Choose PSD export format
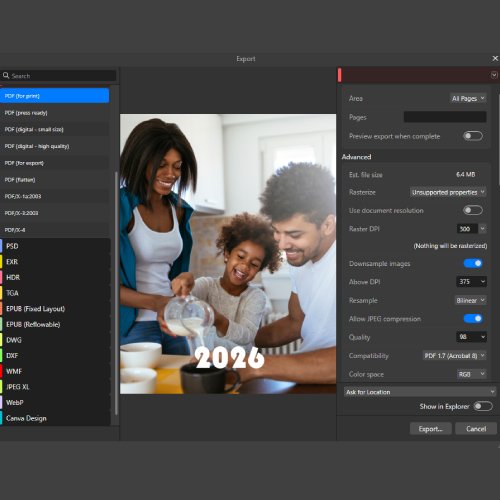 pyautogui.click(x=55, y=246)
